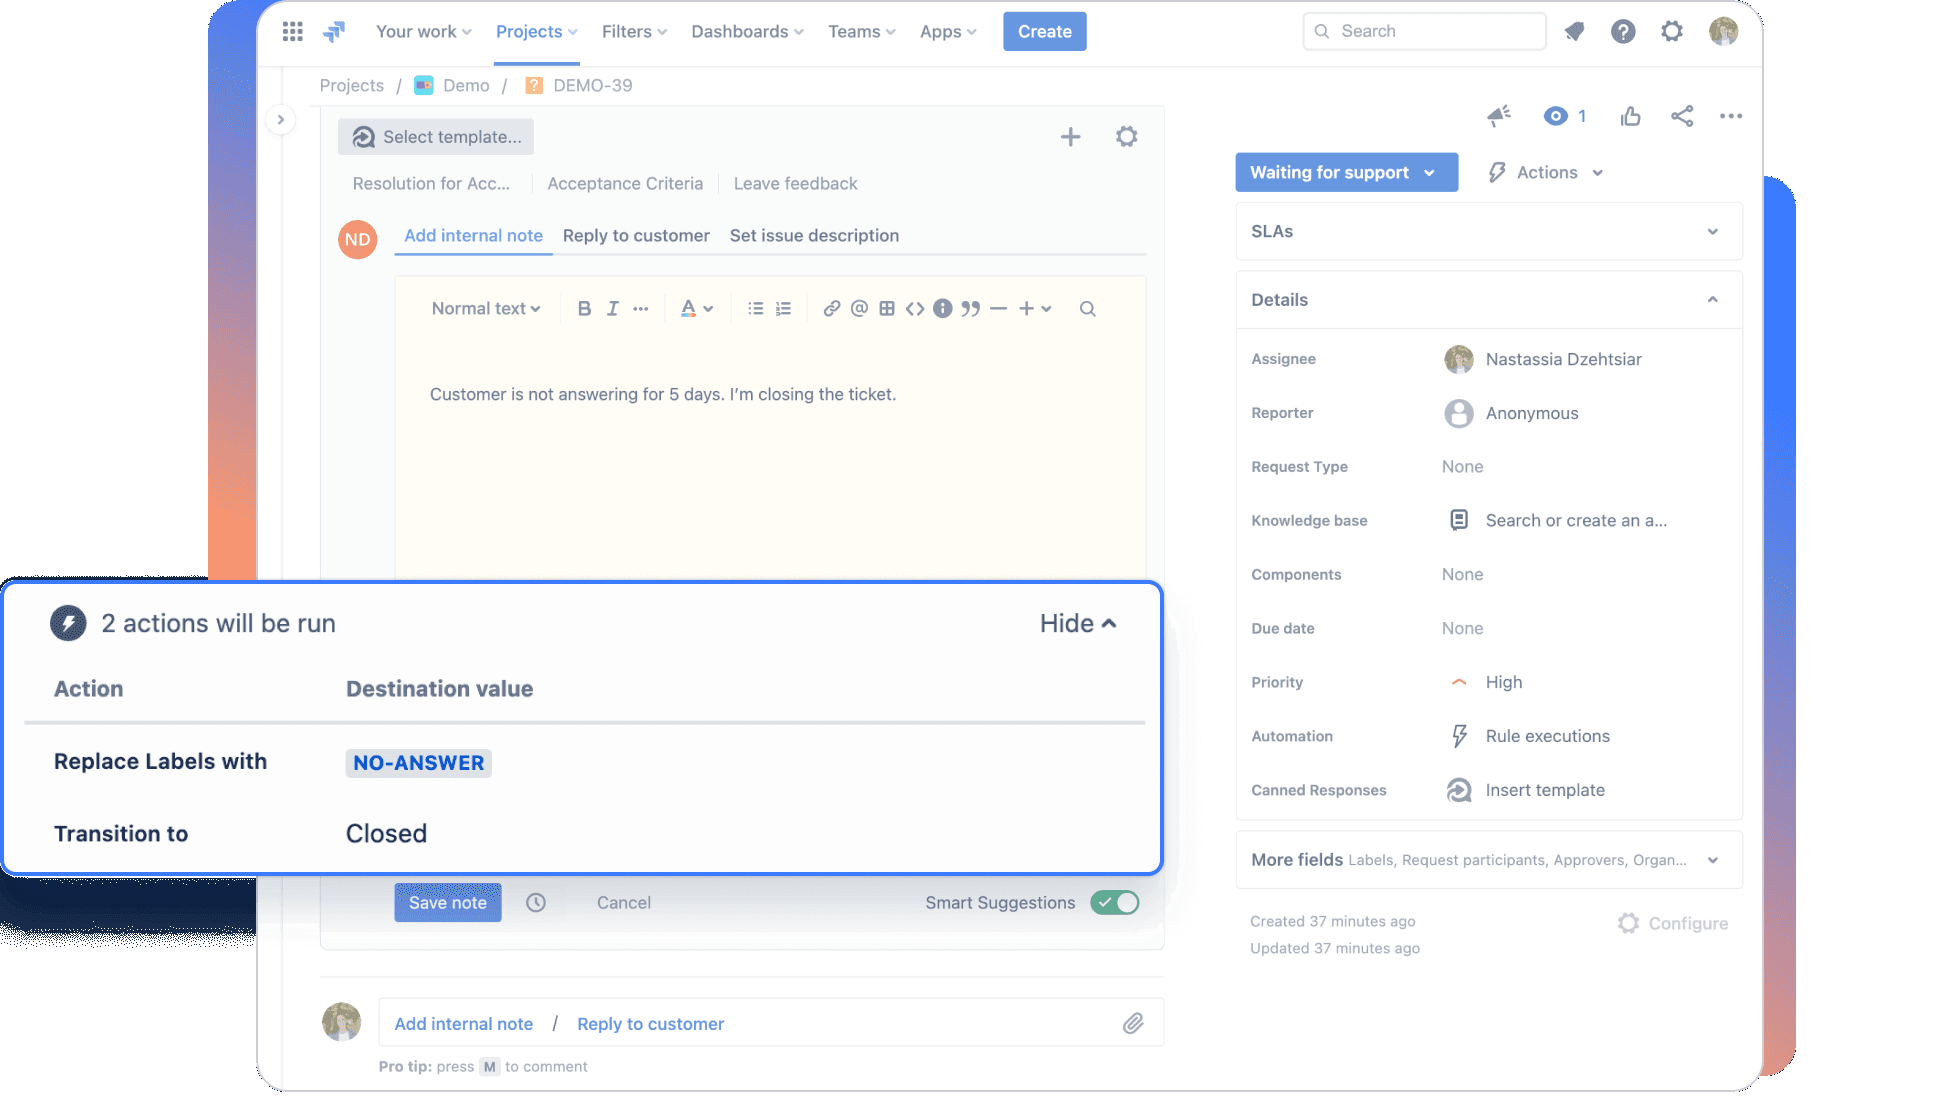Disable Smart Suggestions
The width and height of the screenshot is (1944, 1096).
1114,902
